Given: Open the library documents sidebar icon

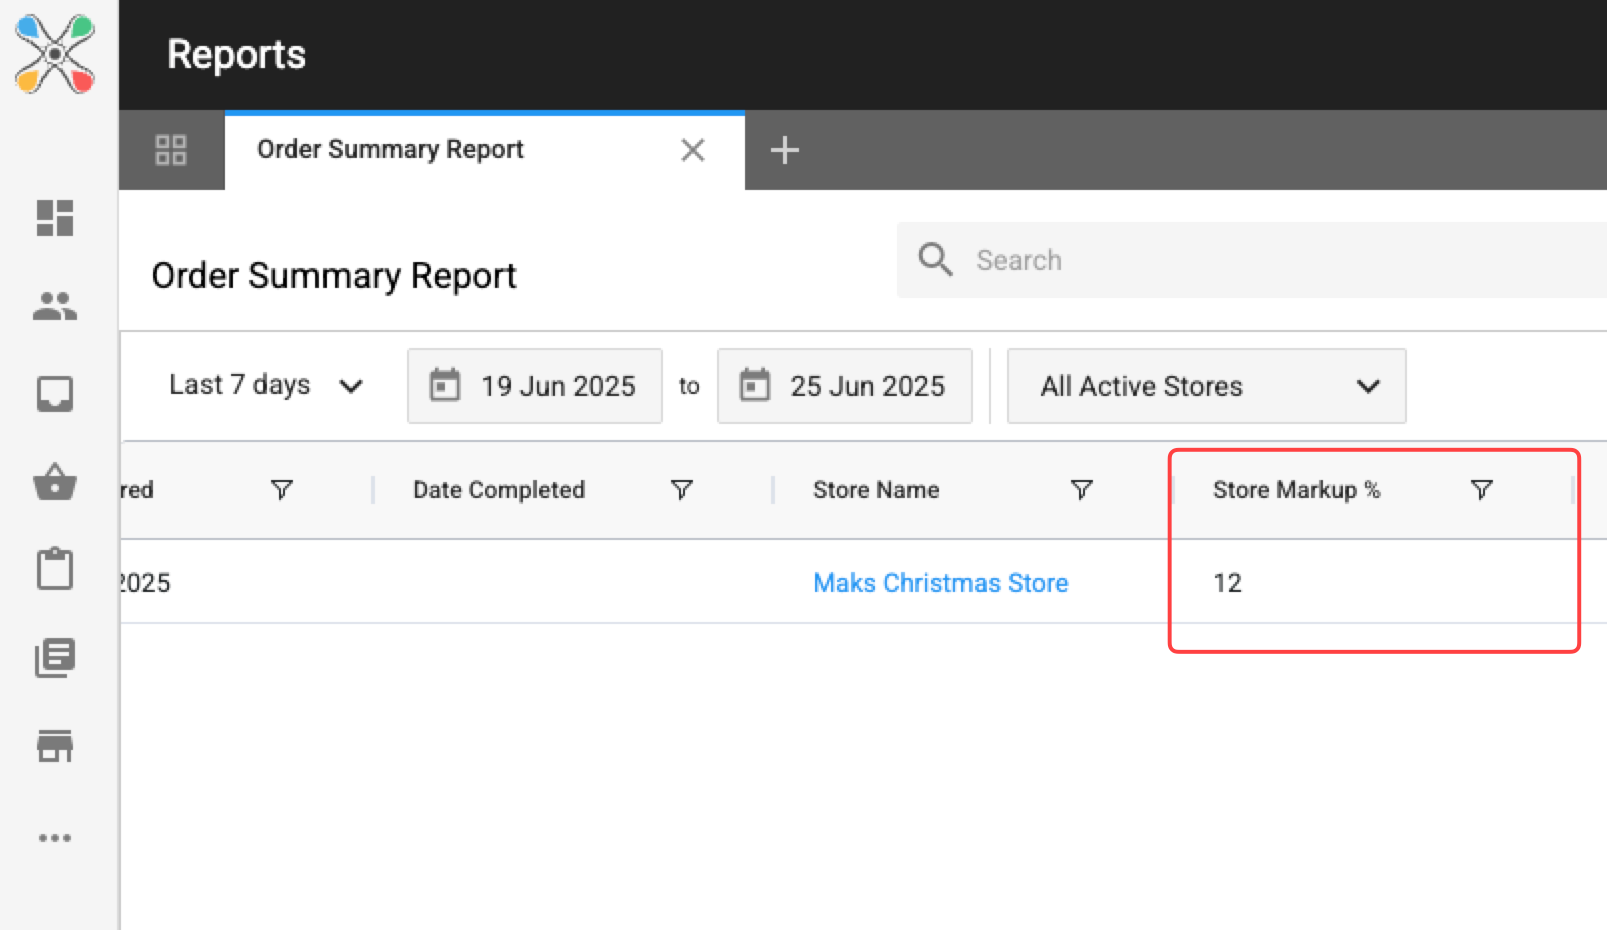Looking at the screenshot, I should [x=55, y=658].
